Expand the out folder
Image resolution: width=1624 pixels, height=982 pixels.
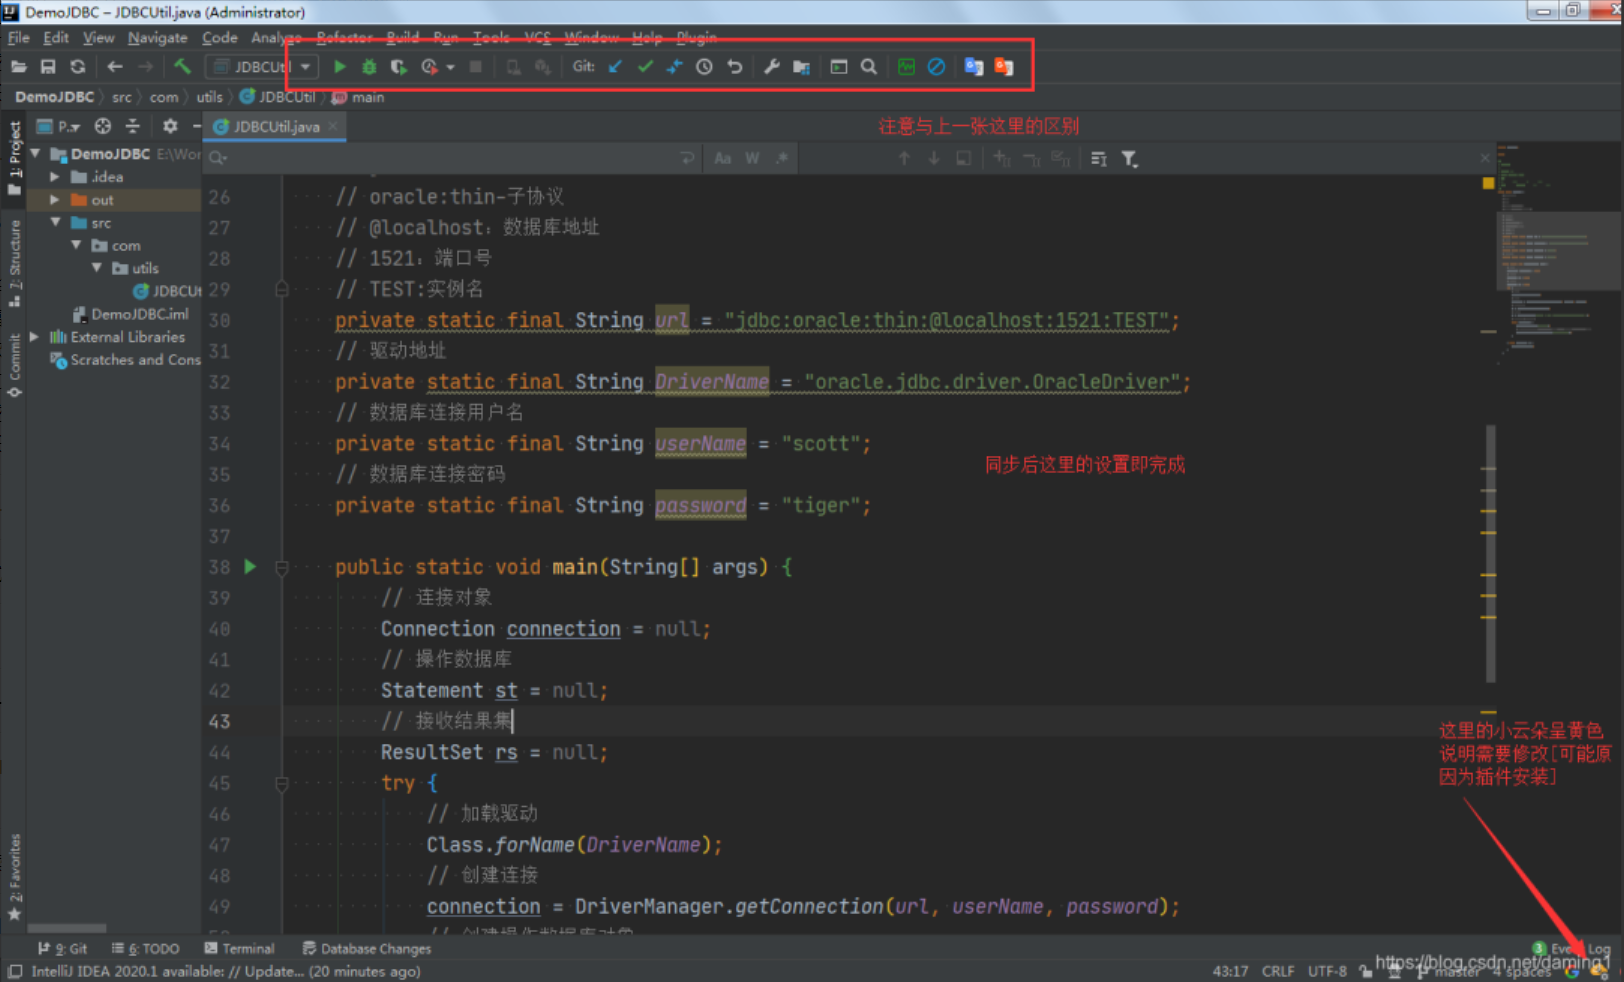pos(55,200)
